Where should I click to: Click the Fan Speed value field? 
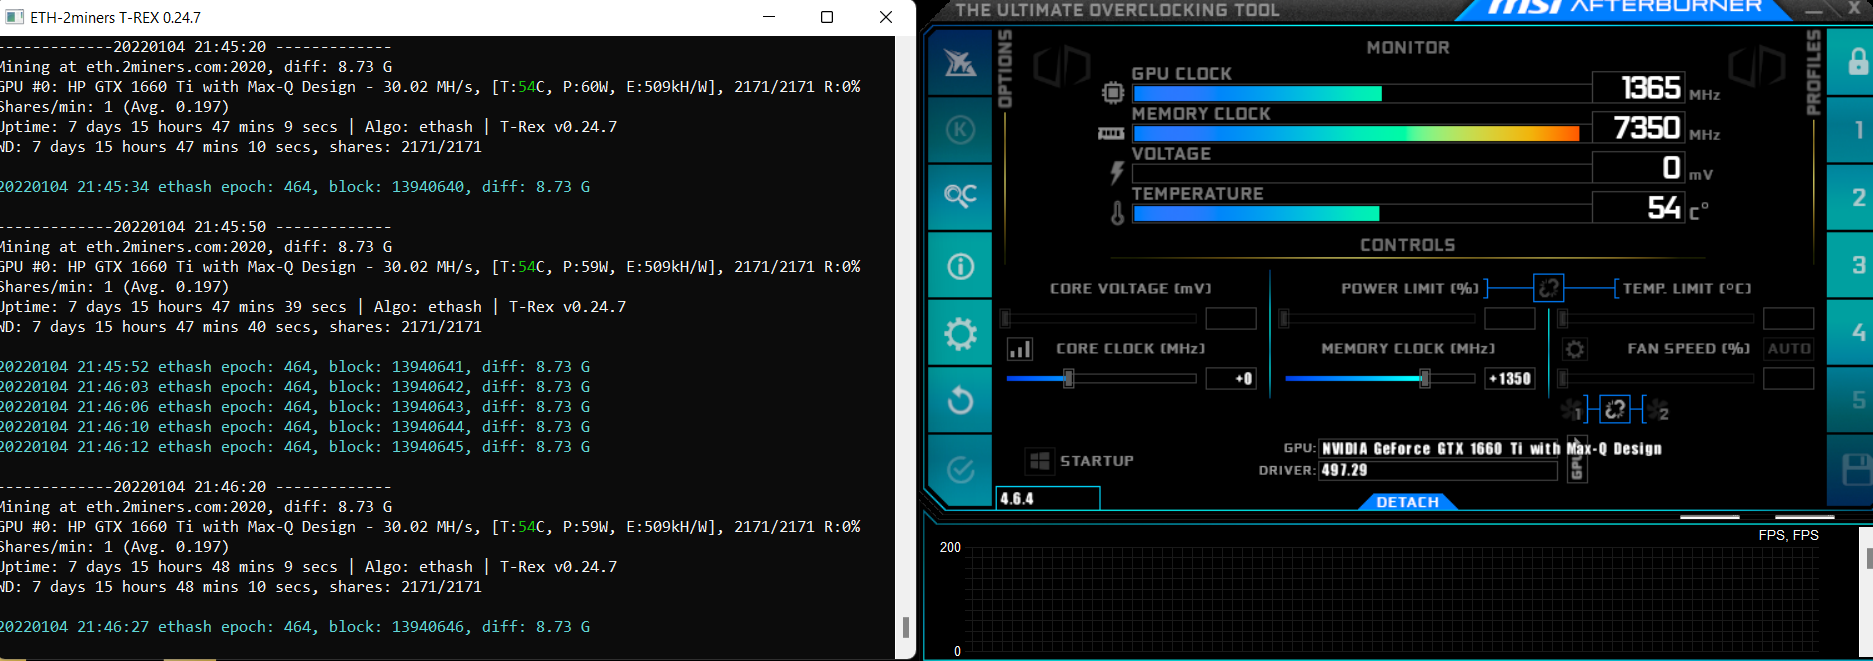(x=1788, y=379)
